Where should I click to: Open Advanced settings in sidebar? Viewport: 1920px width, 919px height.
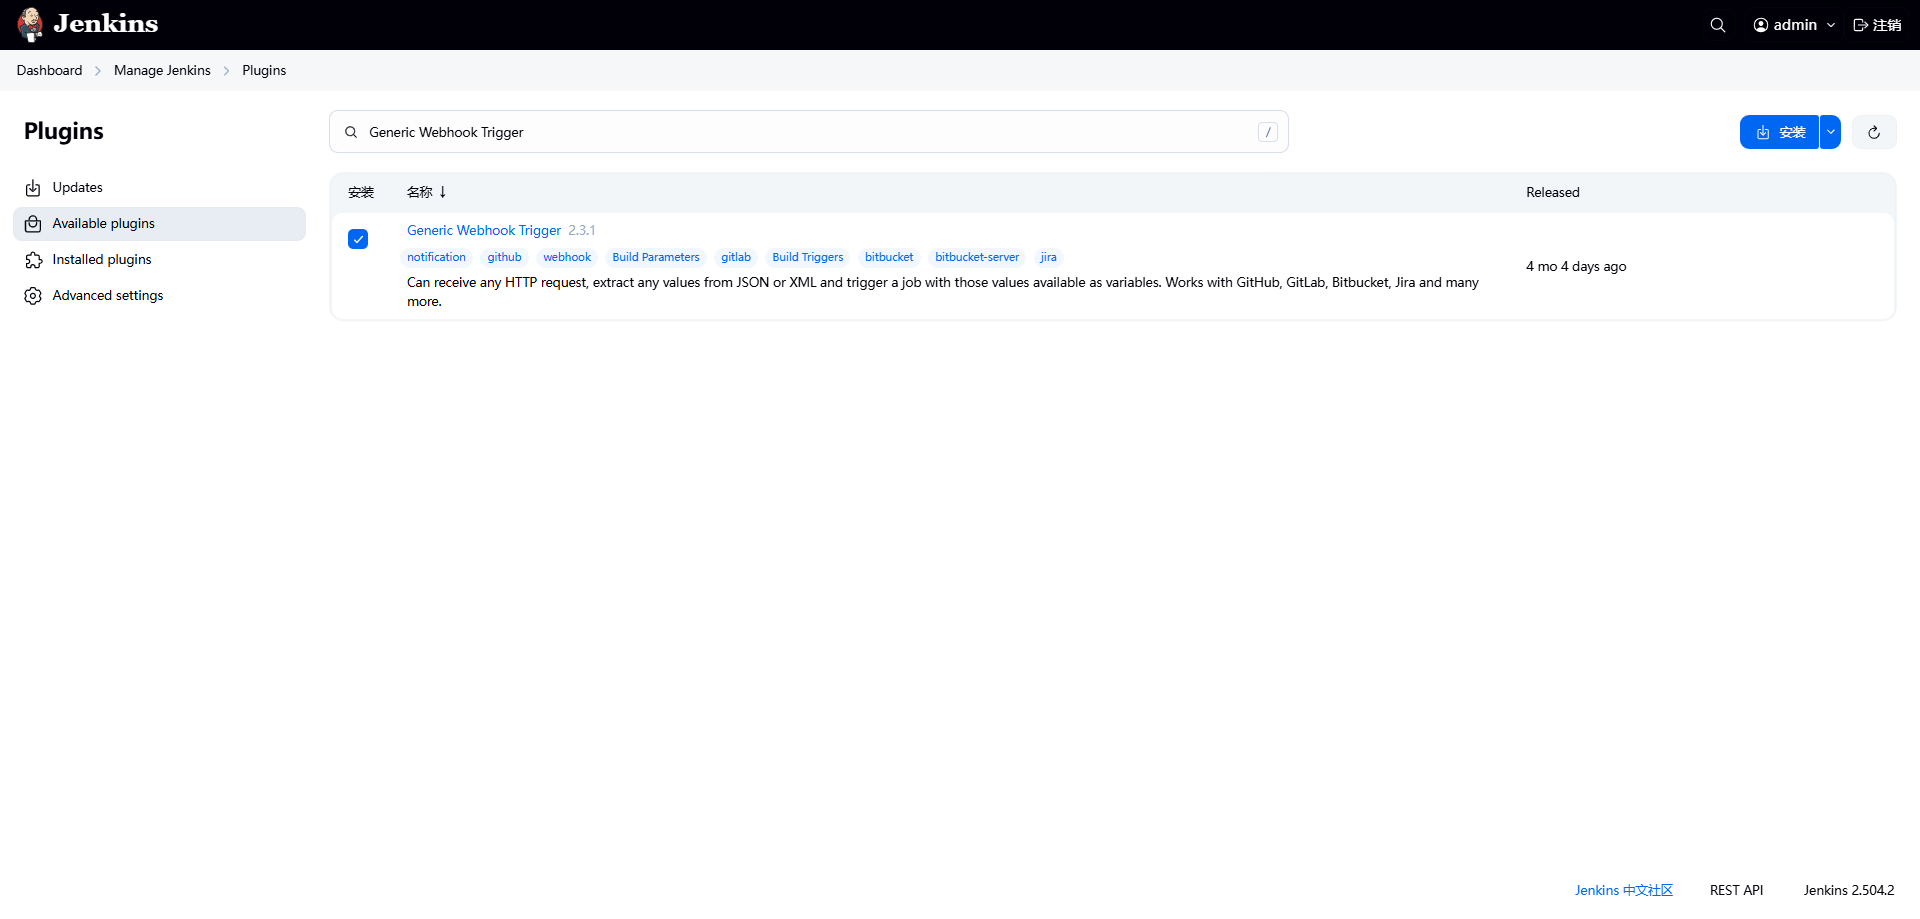[159, 296]
